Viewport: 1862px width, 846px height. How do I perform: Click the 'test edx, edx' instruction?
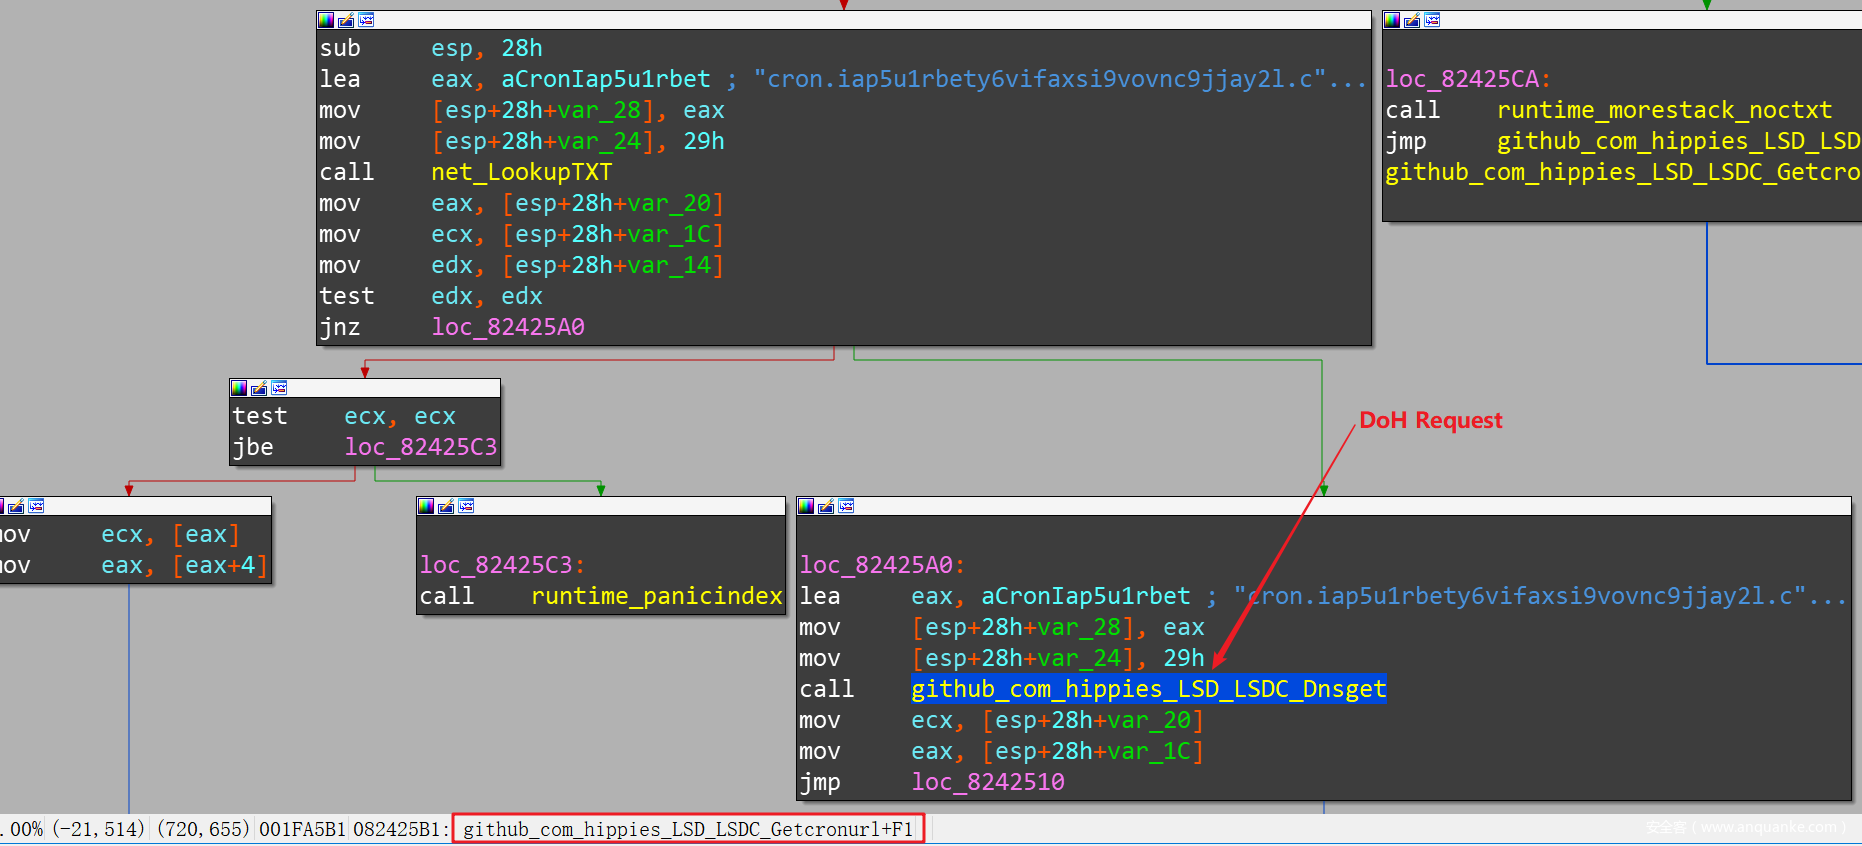[x=431, y=296]
